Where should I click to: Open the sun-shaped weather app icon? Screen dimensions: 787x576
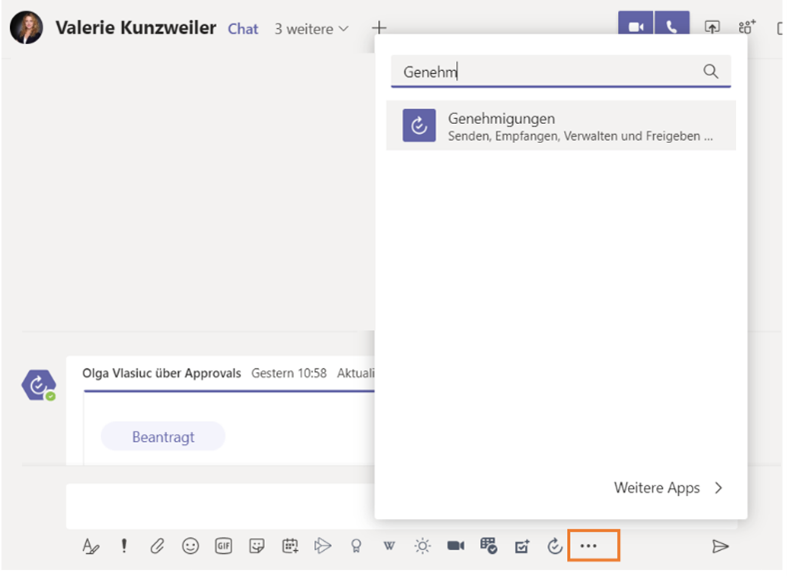[422, 545]
